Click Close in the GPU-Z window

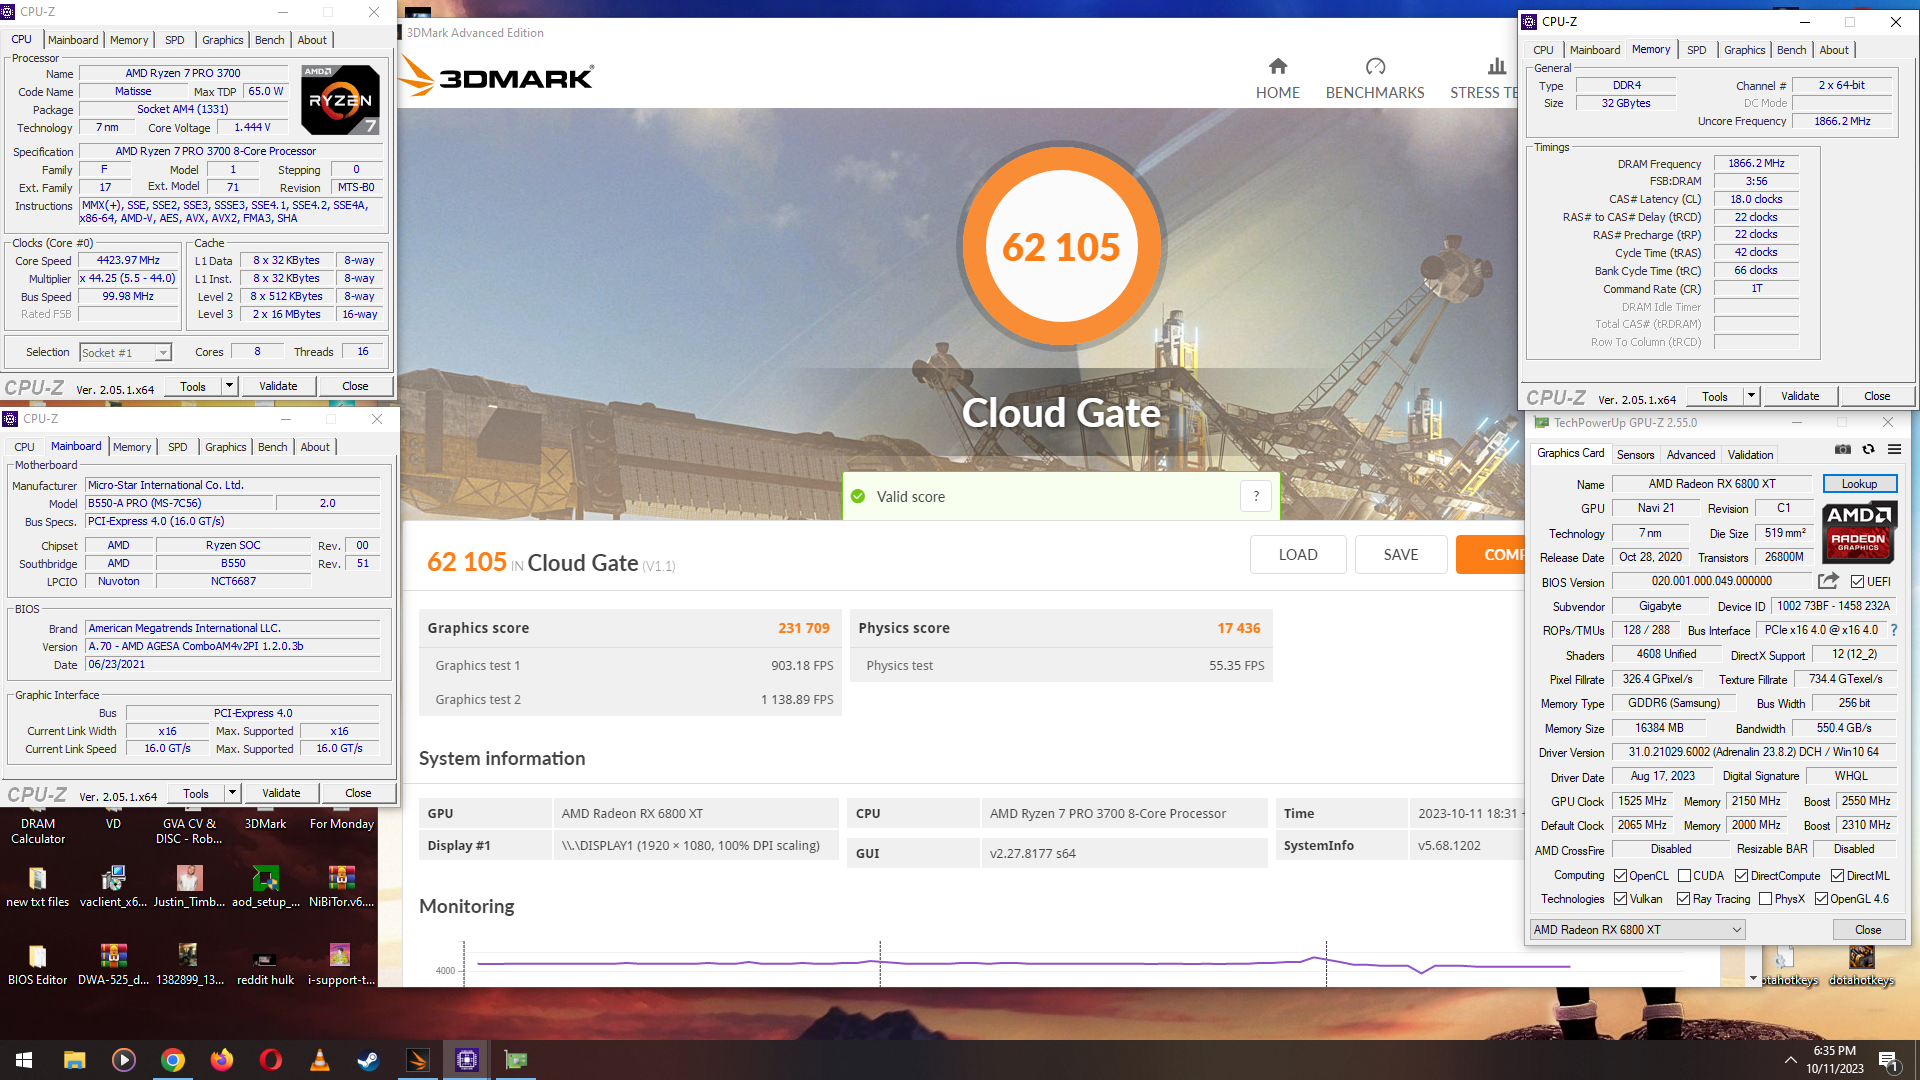(x=1867, y=929)
